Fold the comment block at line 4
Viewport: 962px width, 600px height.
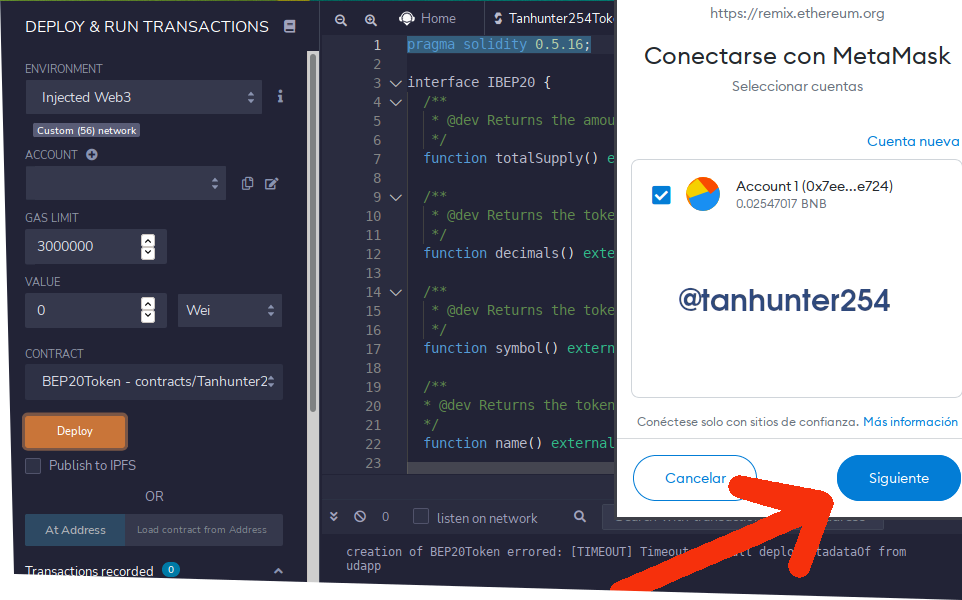pyautogui.click(x=396, y=102)
